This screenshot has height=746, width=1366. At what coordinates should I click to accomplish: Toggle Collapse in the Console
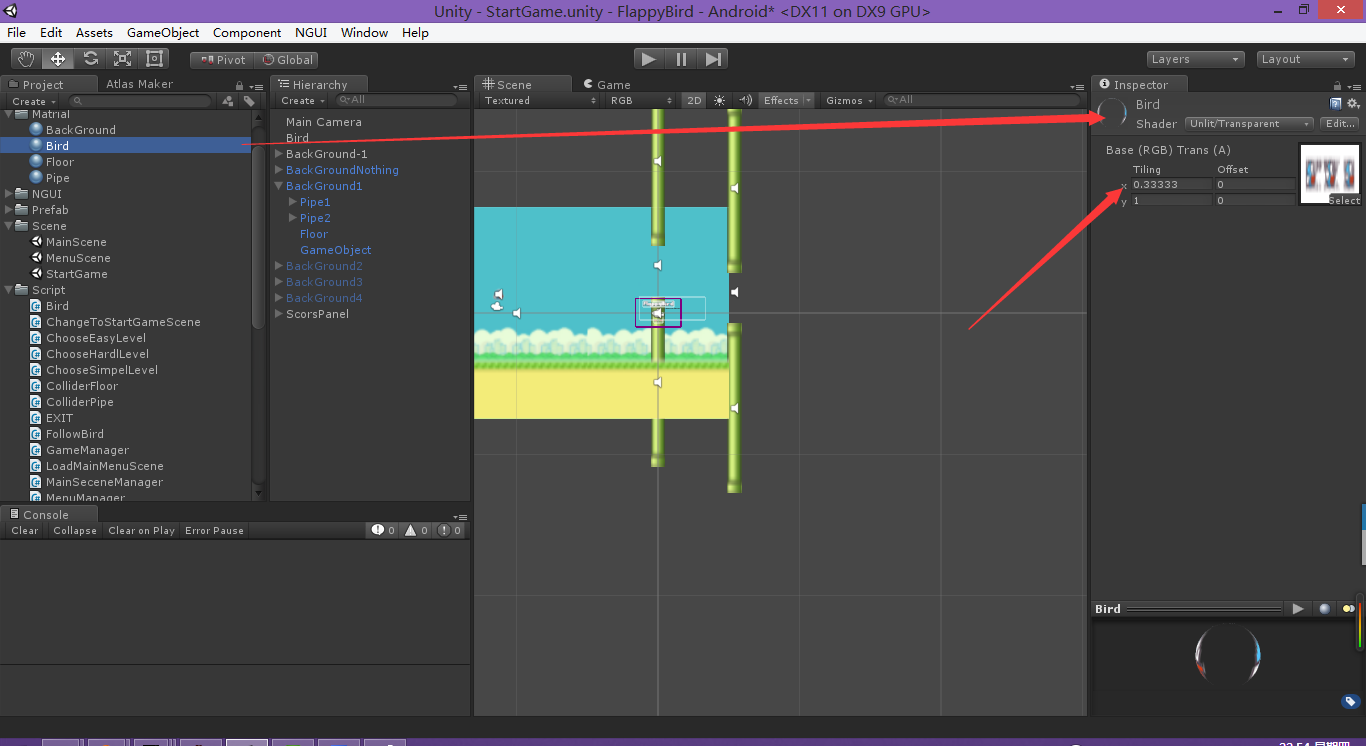pyautogui.click(x=75, y=531)
